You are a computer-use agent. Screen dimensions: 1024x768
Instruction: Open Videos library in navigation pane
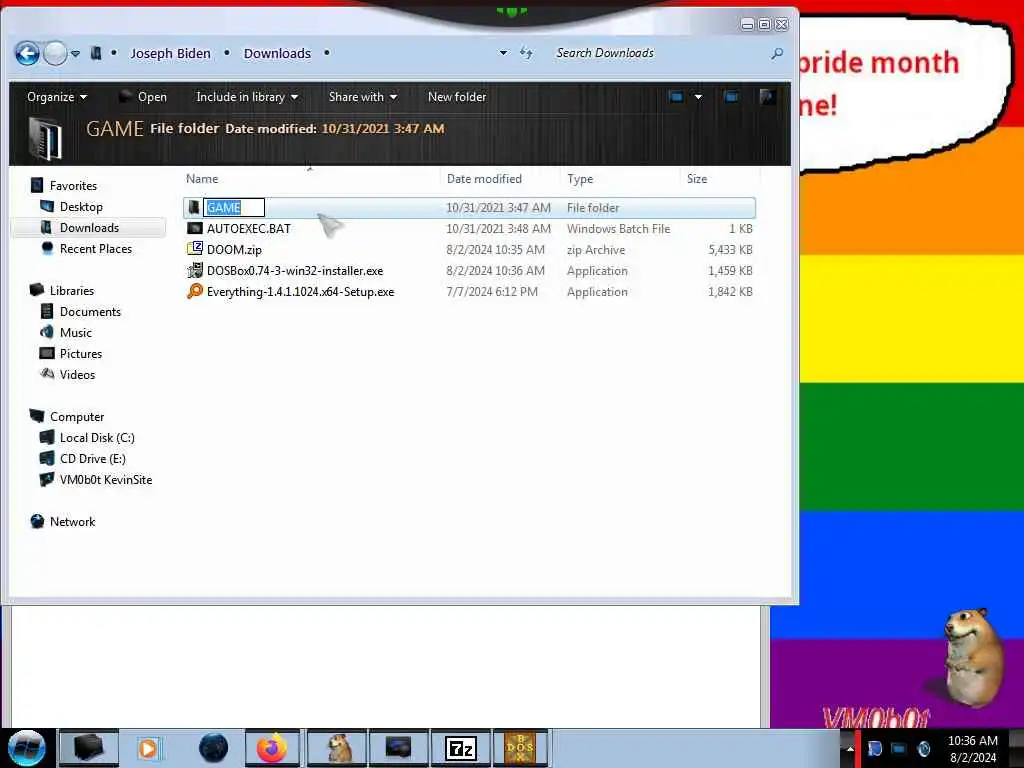[x=77, y=374]
